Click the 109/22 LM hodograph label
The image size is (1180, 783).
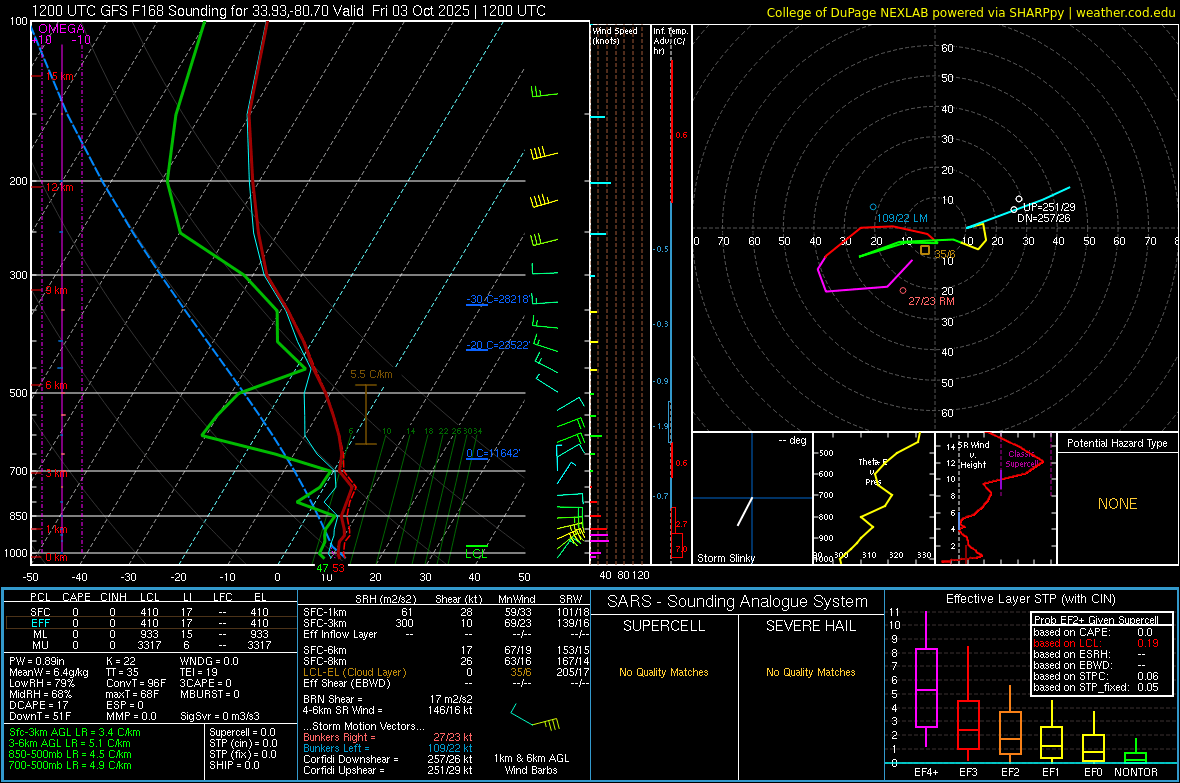[902, 218]
